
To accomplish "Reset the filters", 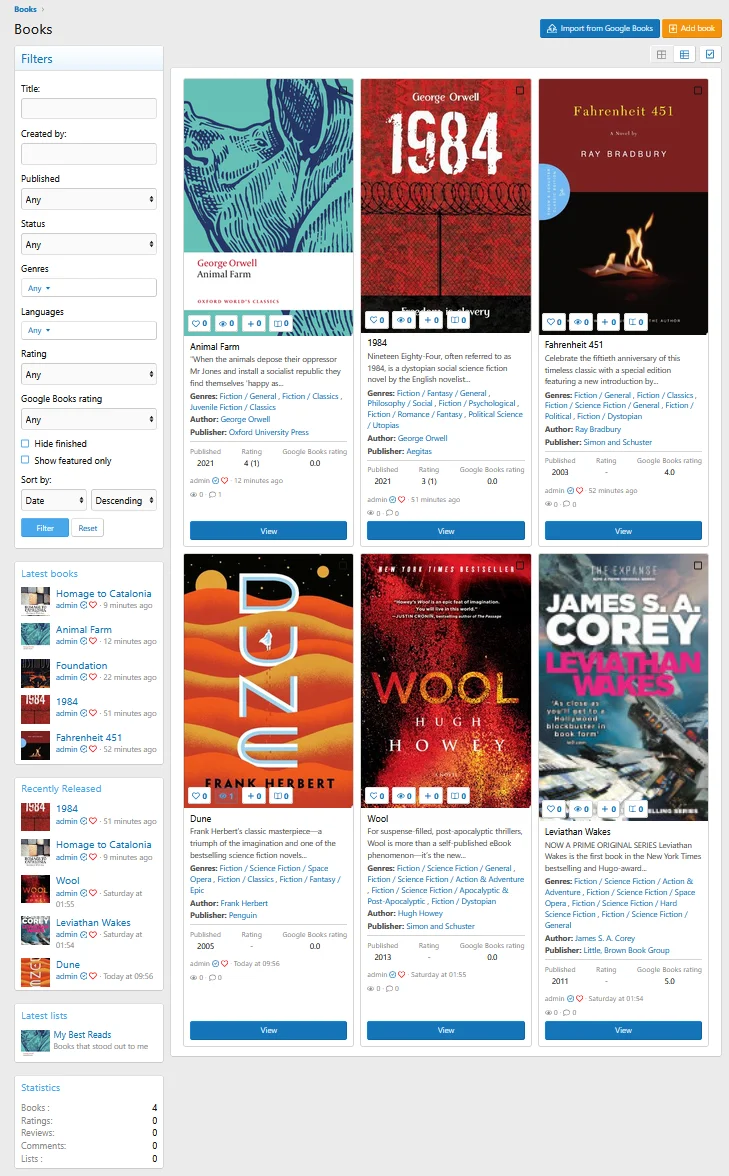I will point(88,528).
